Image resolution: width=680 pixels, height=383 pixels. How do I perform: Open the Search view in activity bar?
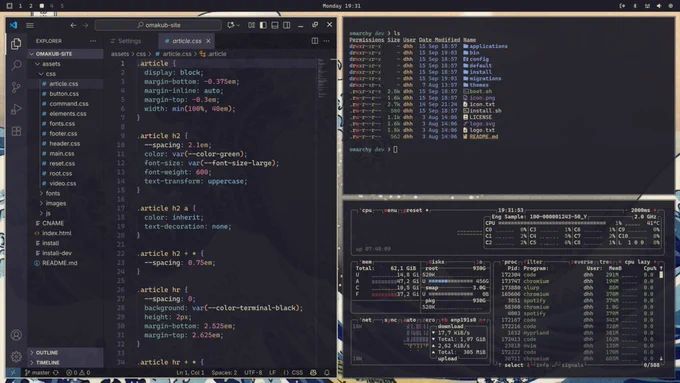tap(16, 65)
